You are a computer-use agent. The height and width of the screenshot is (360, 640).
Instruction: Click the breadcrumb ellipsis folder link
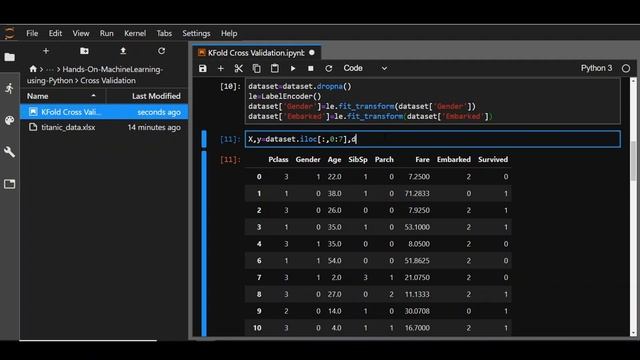click(50, 69)
